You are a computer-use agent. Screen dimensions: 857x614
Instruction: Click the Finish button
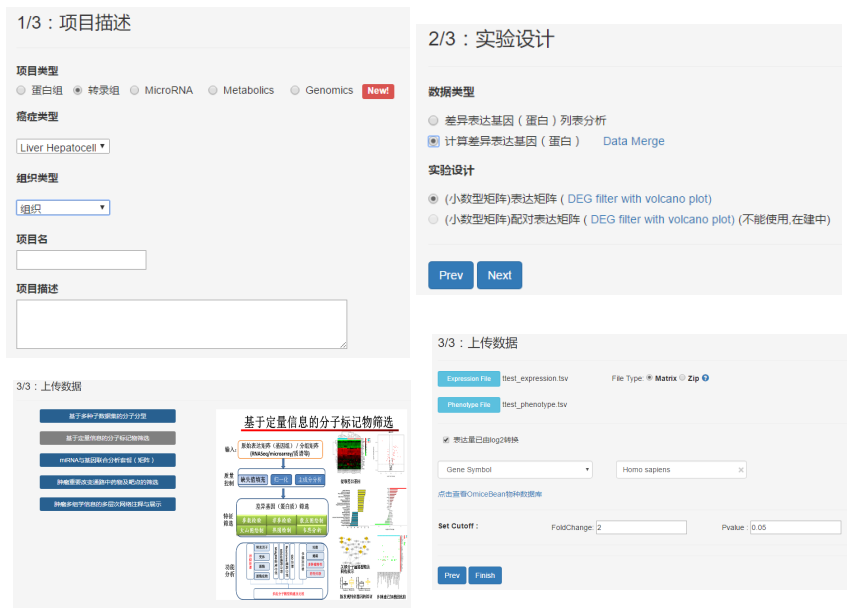[x=485, y=575]
